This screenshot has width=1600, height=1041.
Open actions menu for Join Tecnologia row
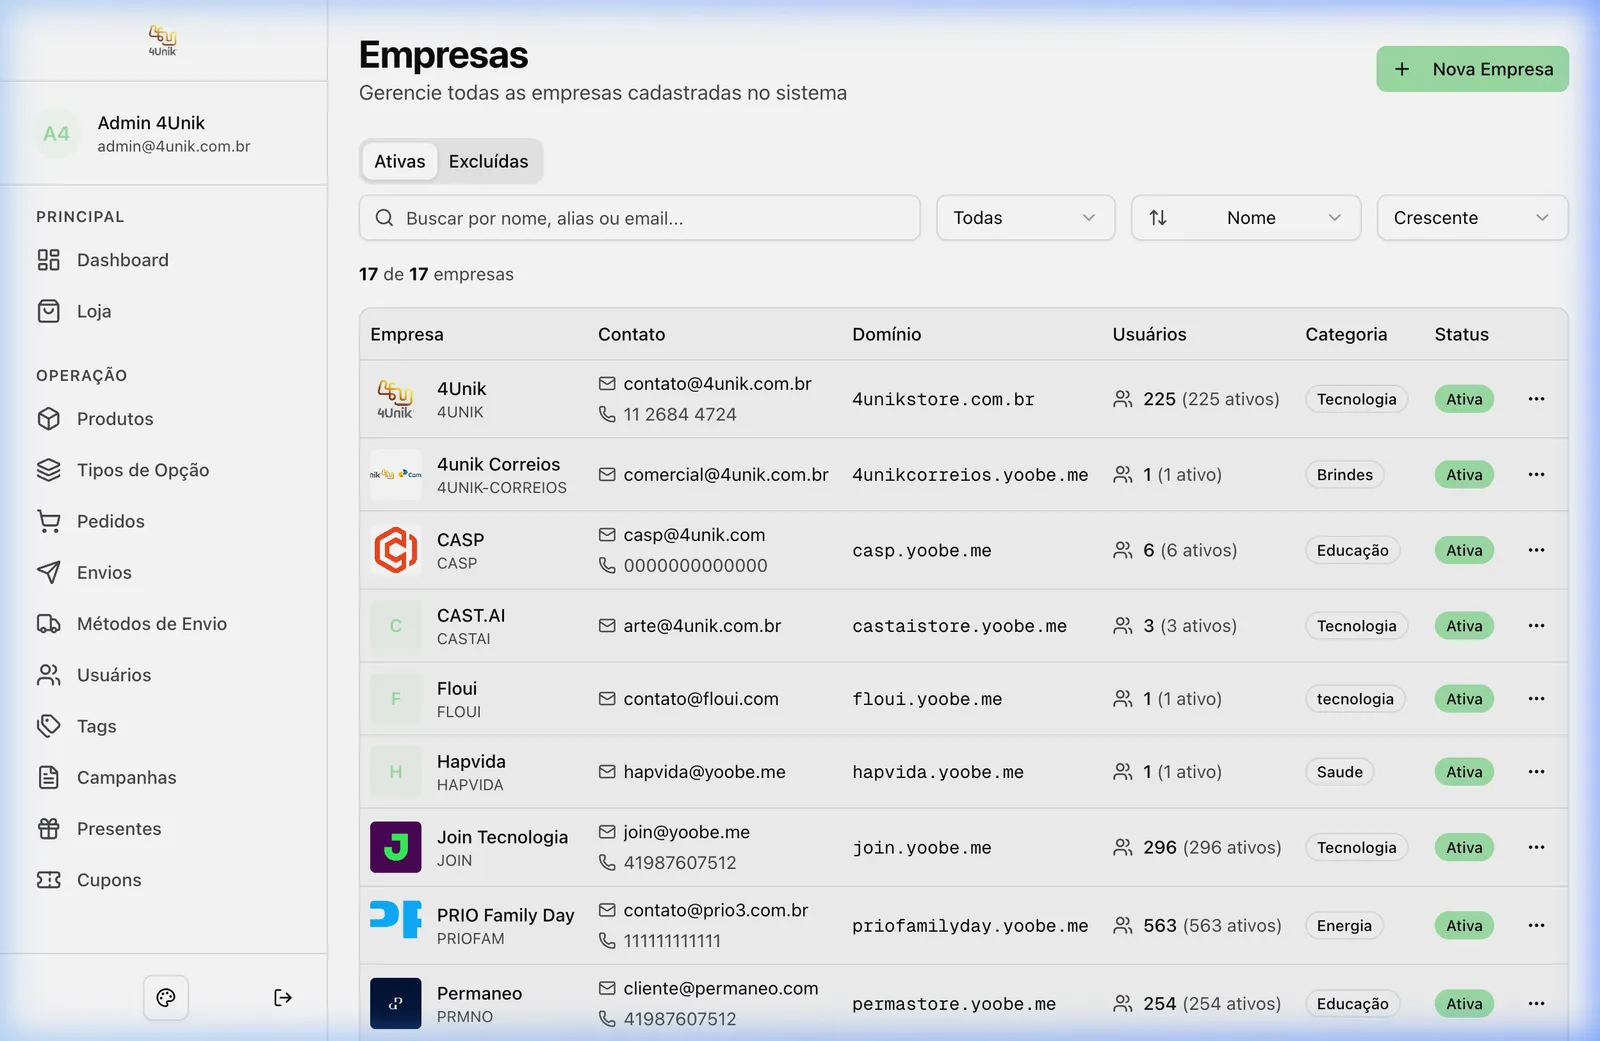1537,848
